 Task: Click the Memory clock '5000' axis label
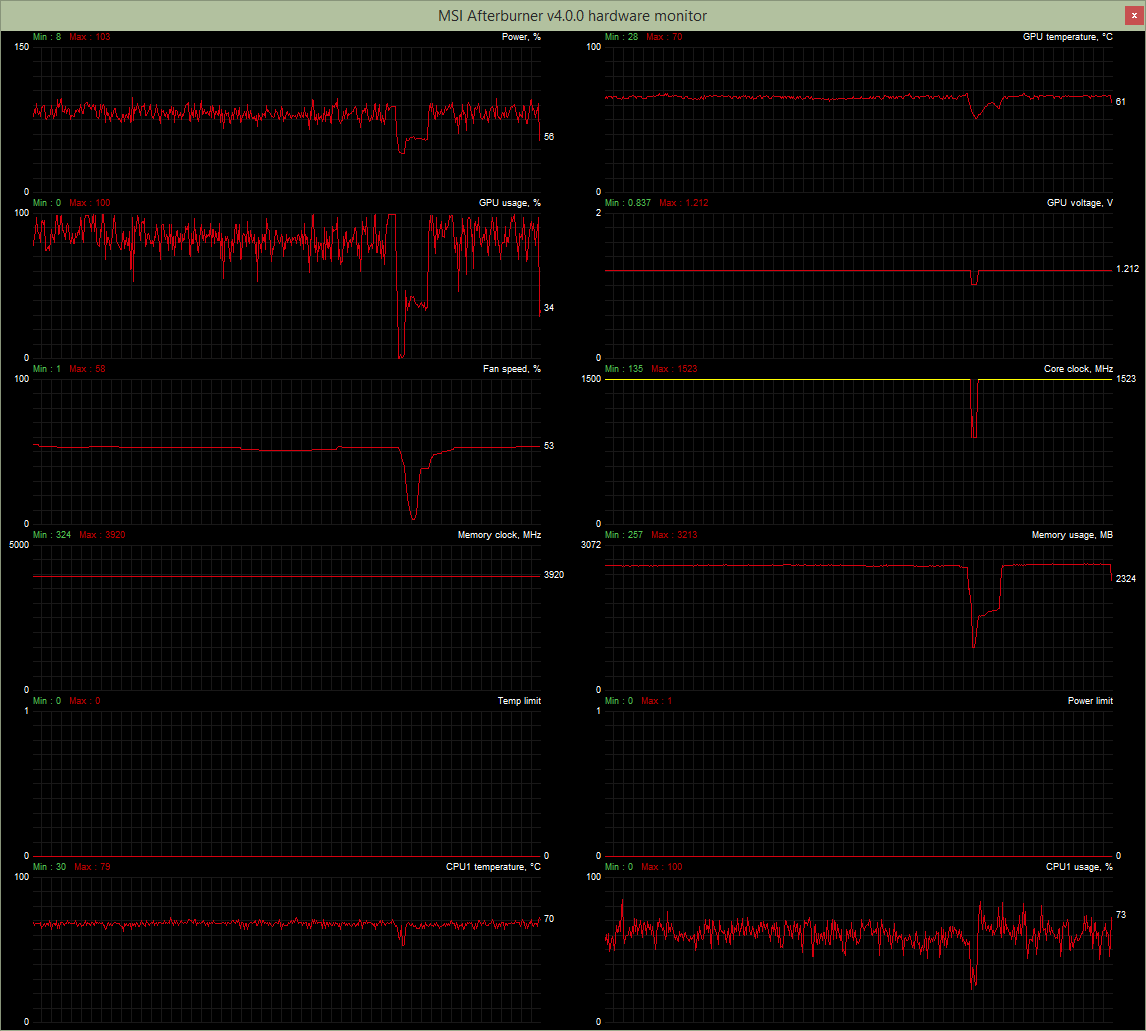pyautogui.click(x=19, y=544)
